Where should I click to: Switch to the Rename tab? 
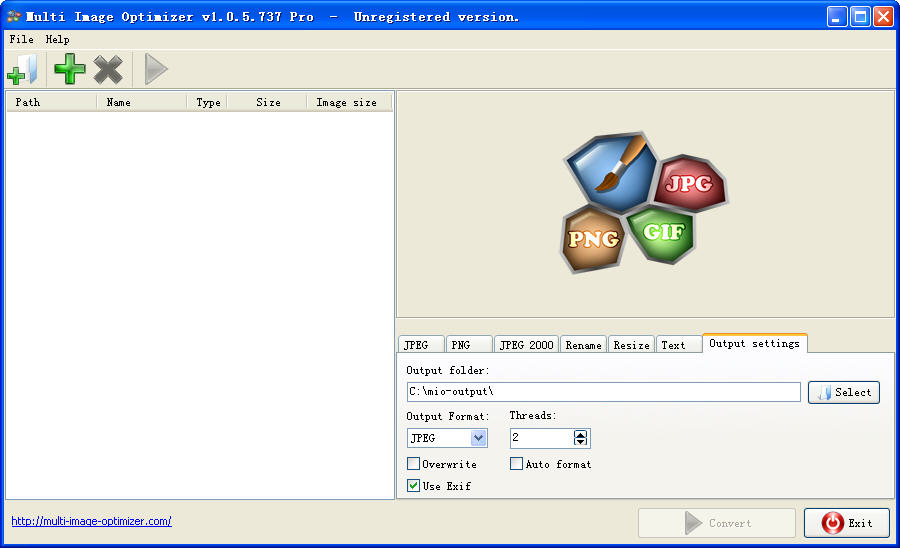coord(583,344)
